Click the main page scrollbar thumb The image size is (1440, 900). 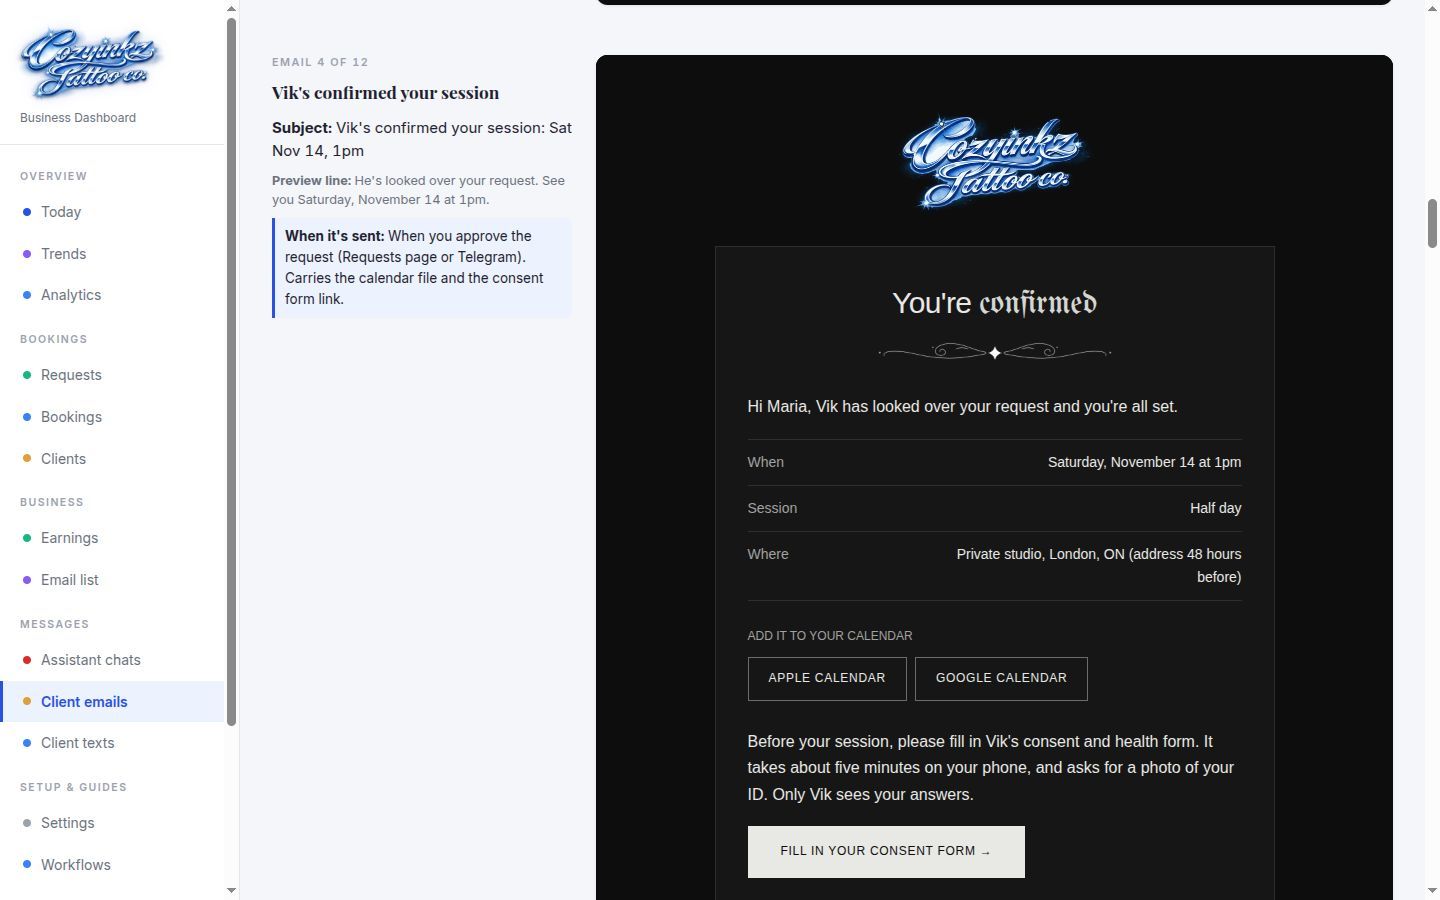click(x=1432, y=223)
